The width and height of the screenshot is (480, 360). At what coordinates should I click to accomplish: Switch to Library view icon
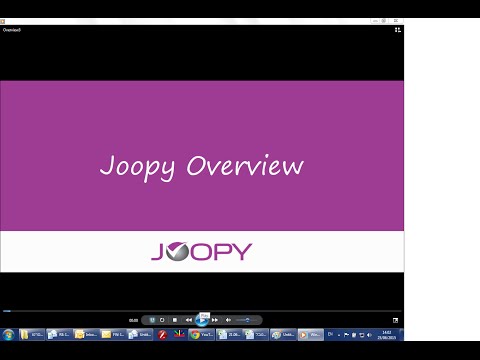pos(398,30)
